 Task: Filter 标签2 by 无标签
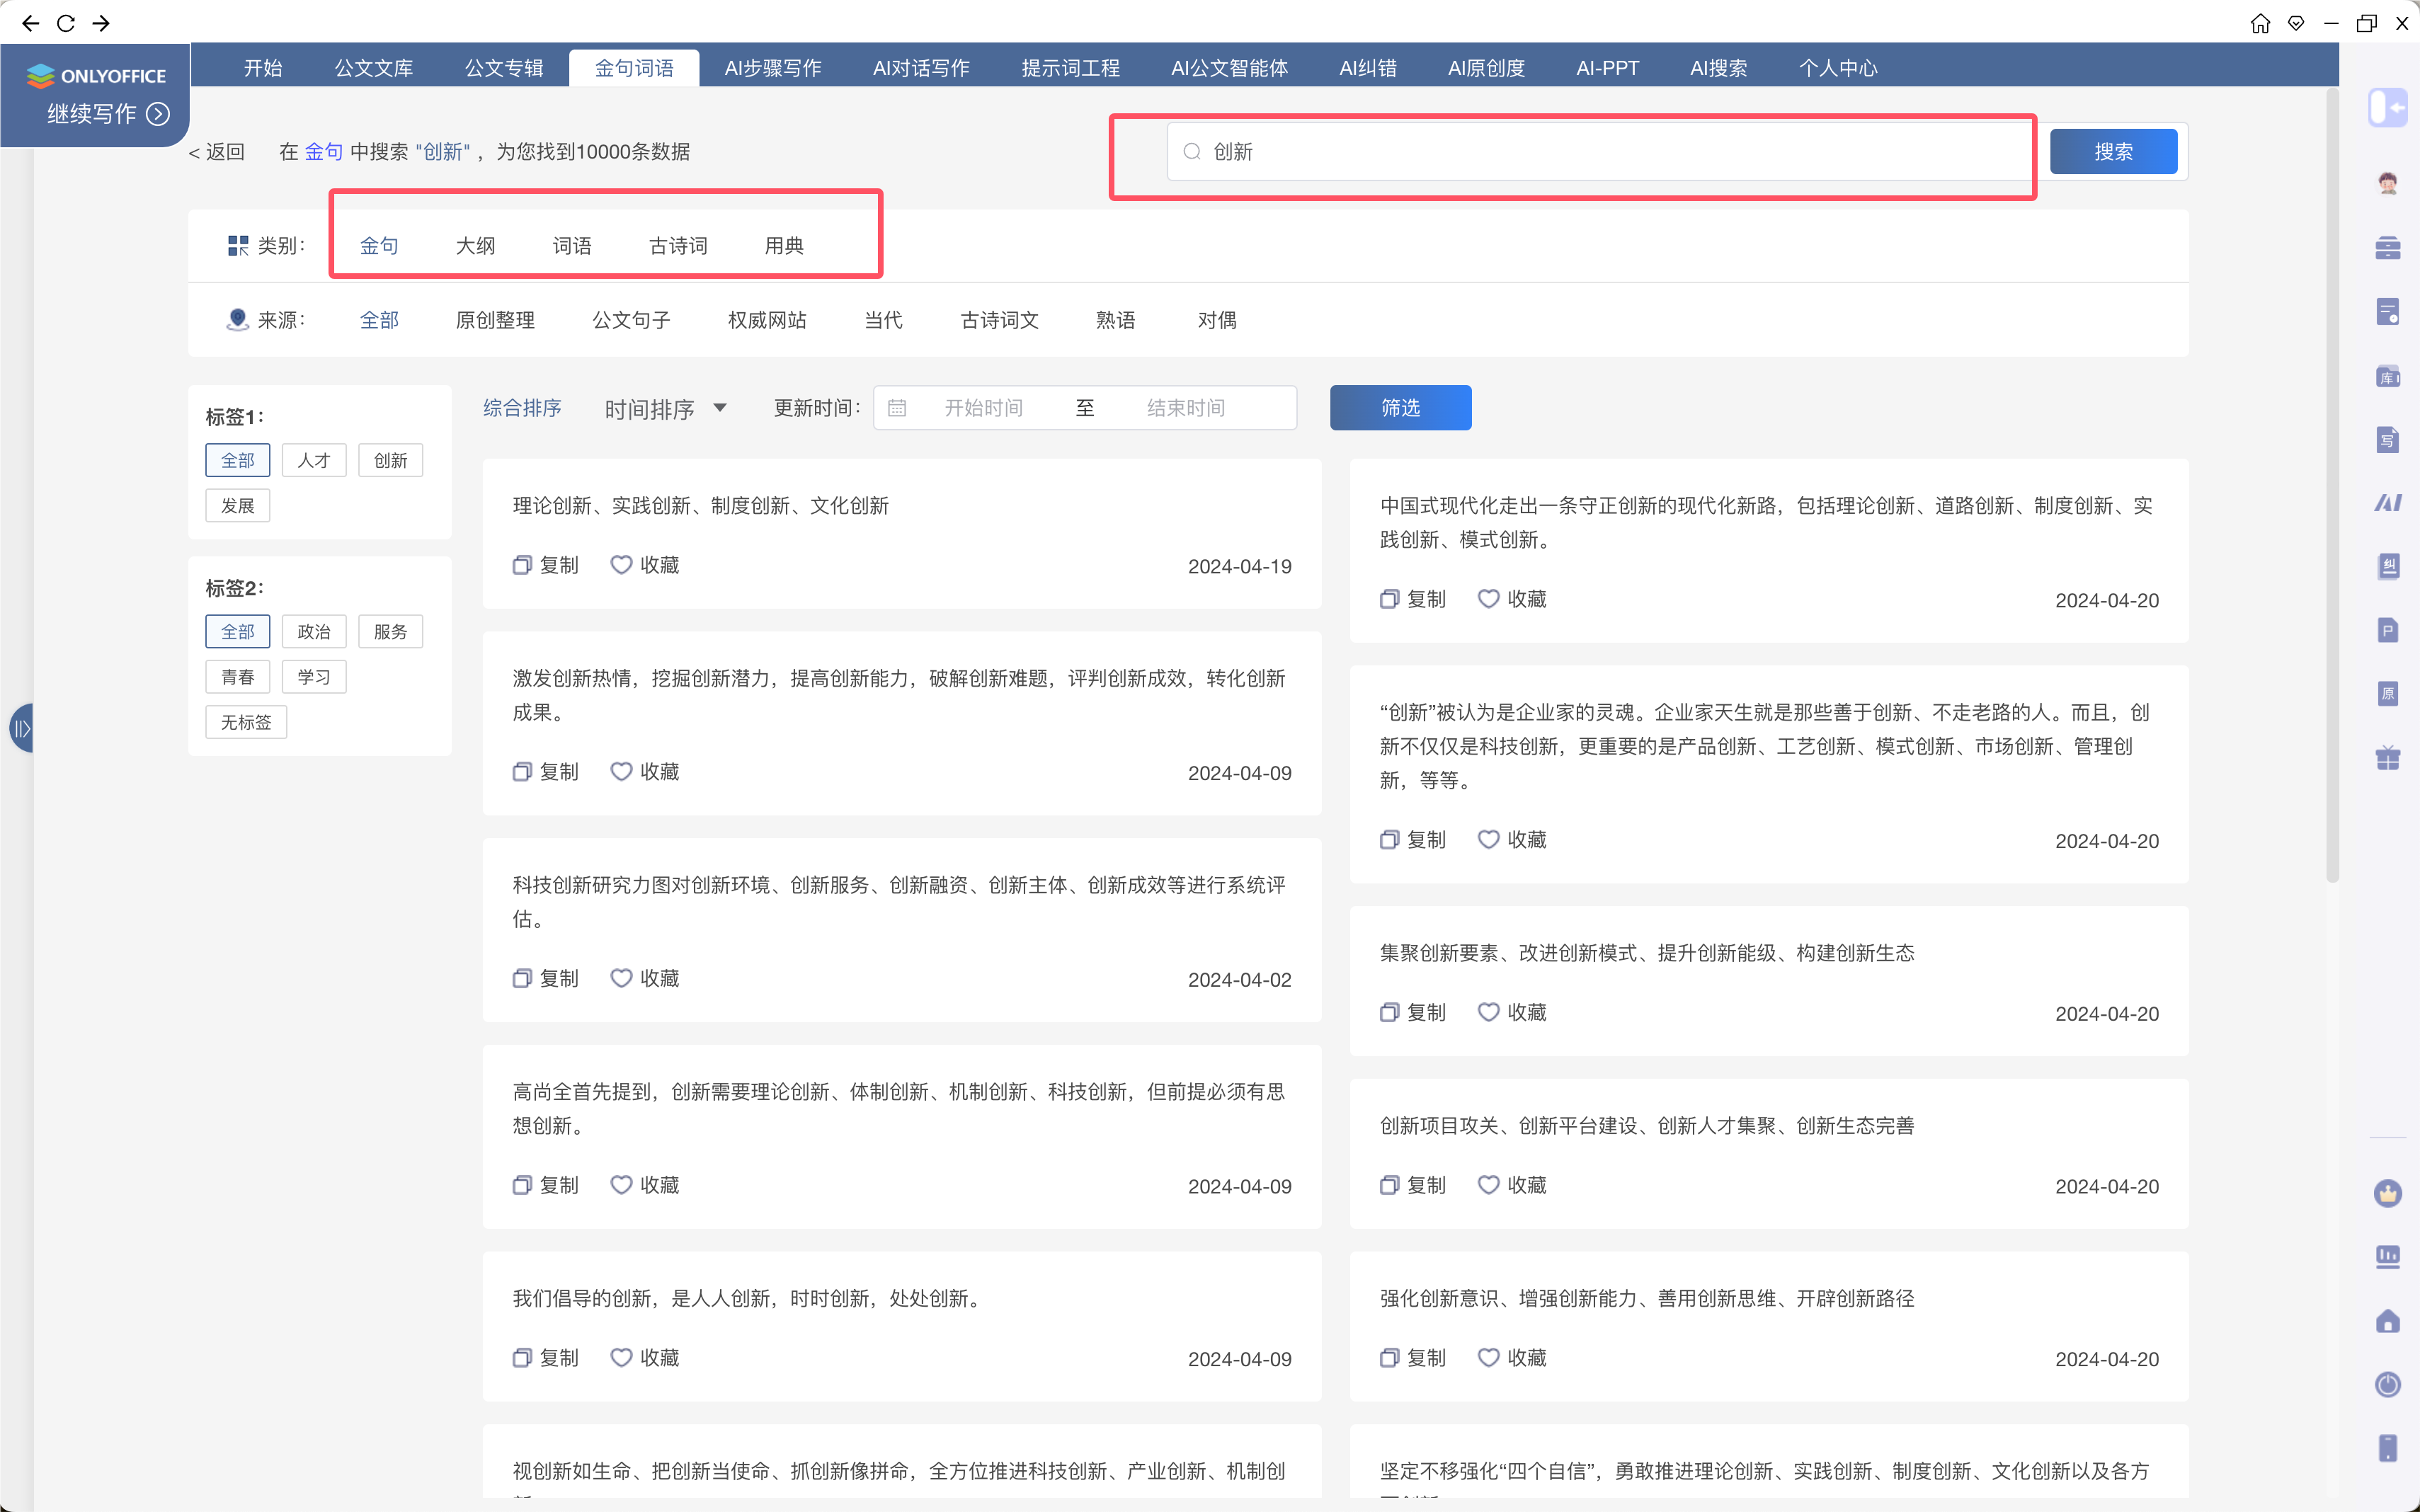[x=246, y=722]
